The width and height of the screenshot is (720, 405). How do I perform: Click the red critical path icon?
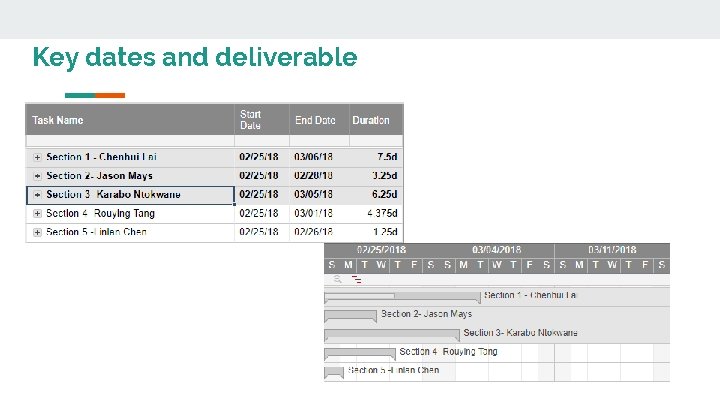356,279
